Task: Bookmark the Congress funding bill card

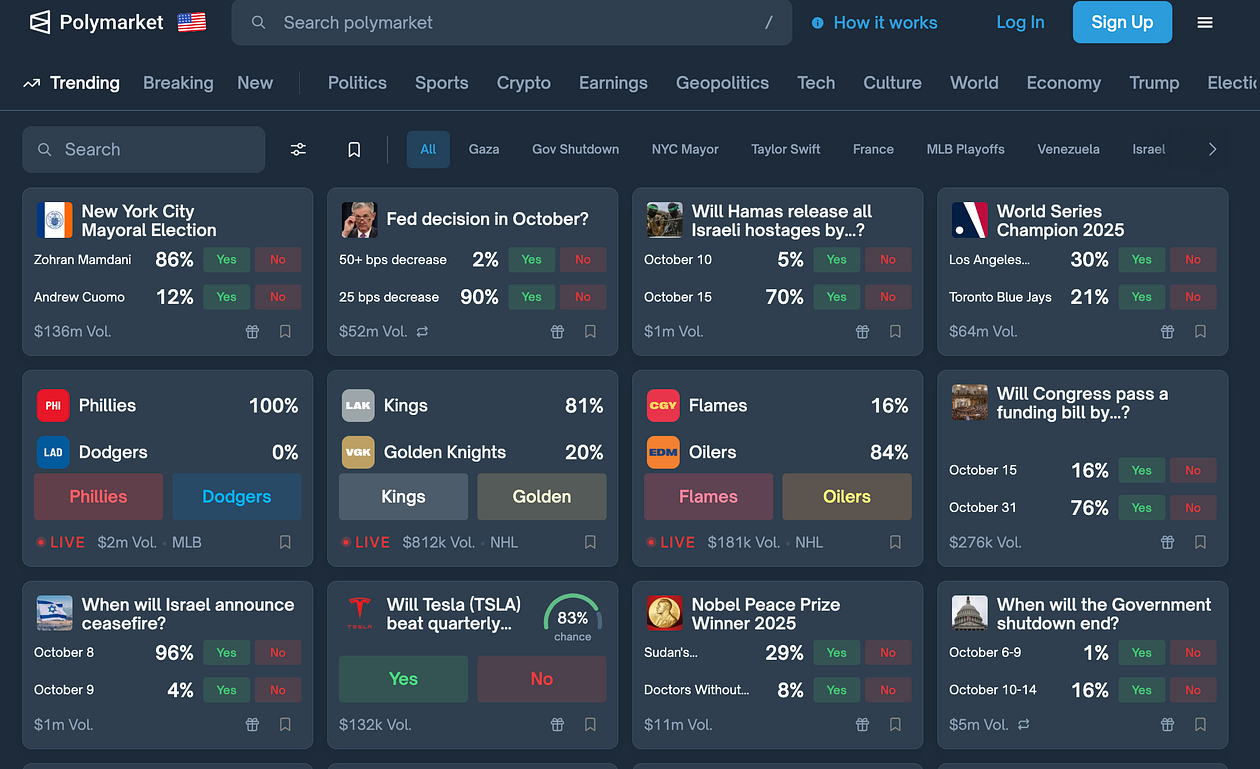Action: pyautogui.click(x=1200, y=542)
